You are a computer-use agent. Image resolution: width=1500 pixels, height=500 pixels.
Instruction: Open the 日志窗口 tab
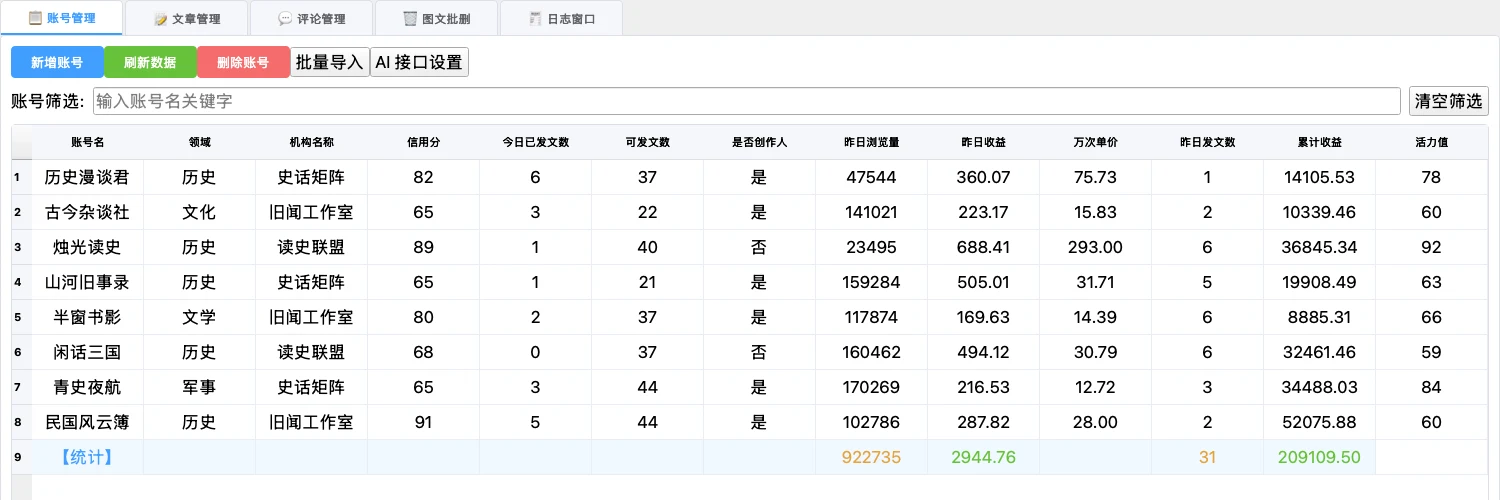[x=561, y=18]
